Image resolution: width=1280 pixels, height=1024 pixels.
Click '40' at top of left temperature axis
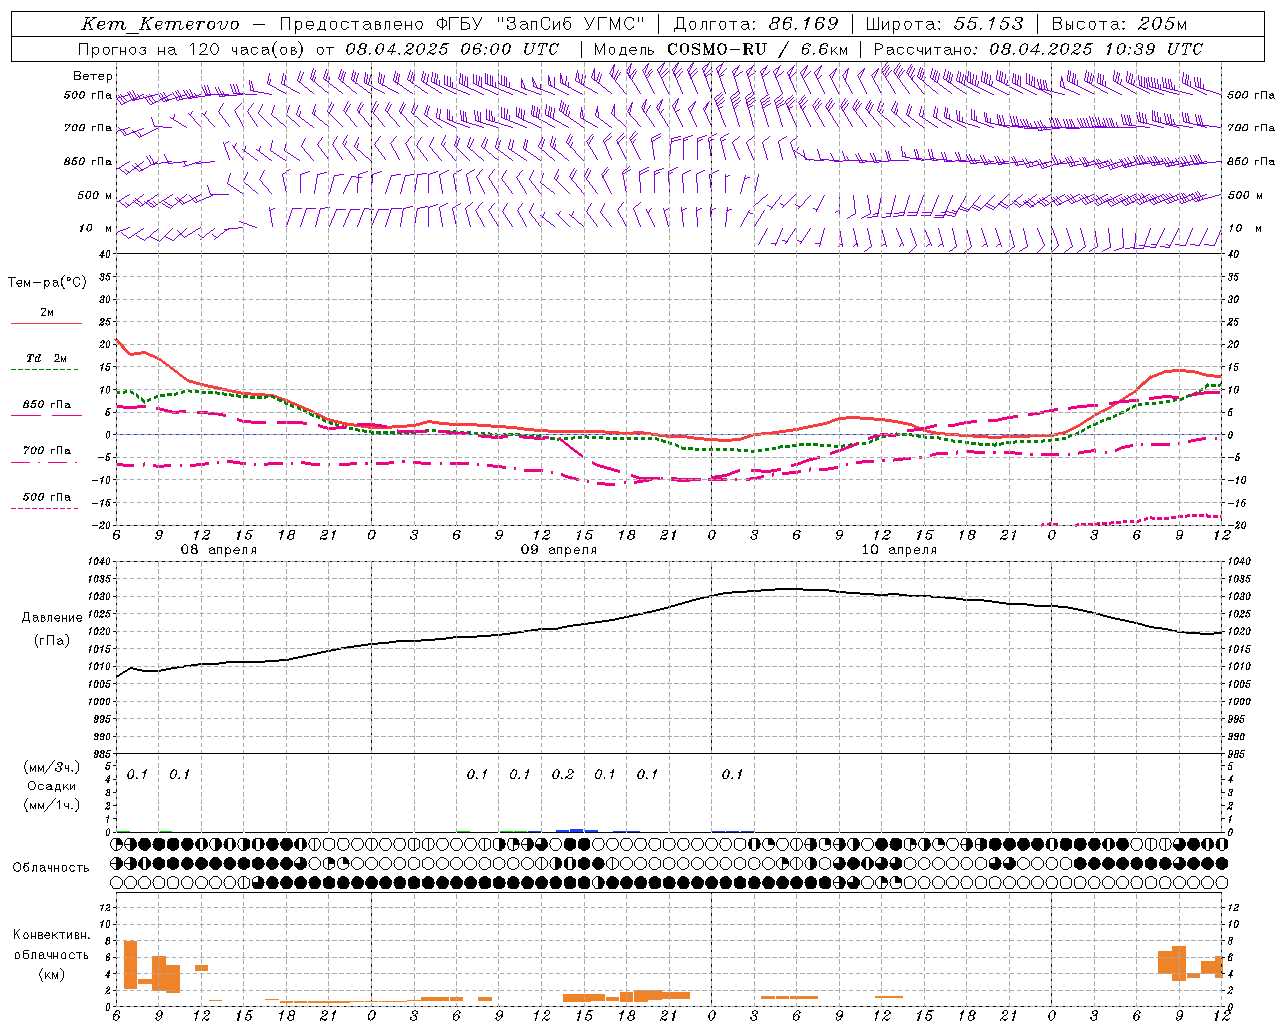105,254
